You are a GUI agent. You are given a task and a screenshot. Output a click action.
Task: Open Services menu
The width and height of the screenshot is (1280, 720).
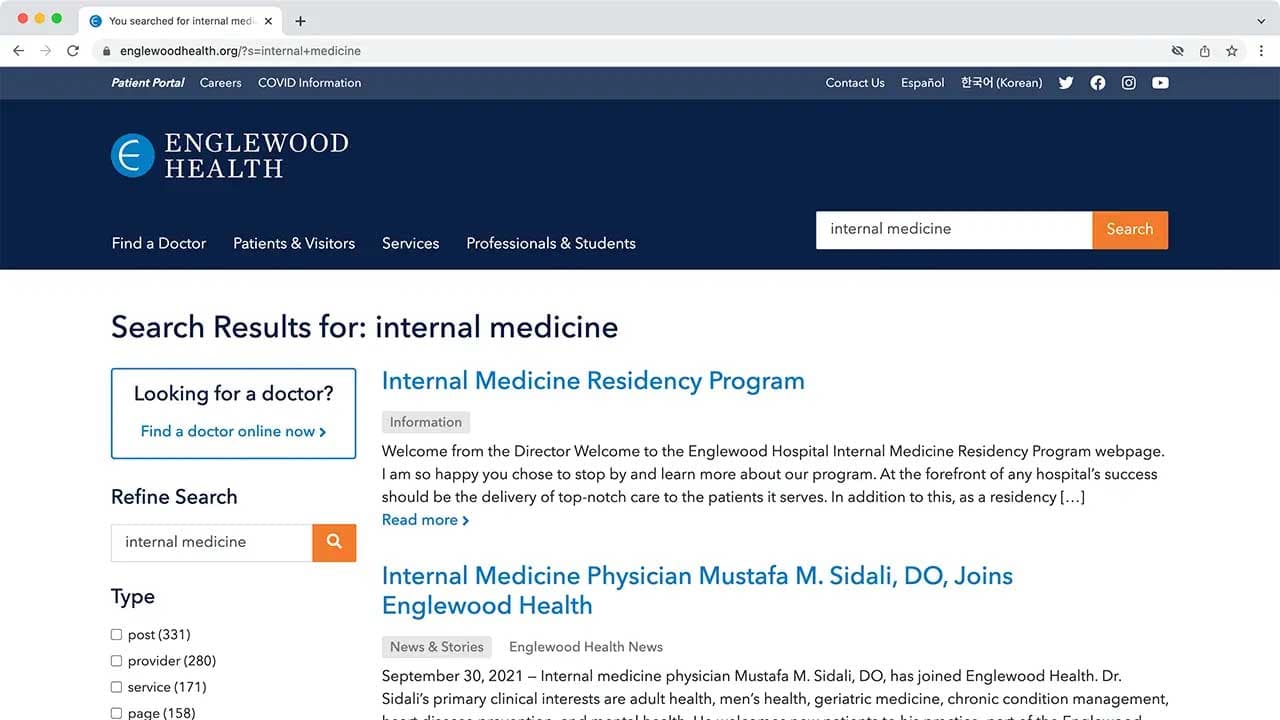(x=410, y=243)
